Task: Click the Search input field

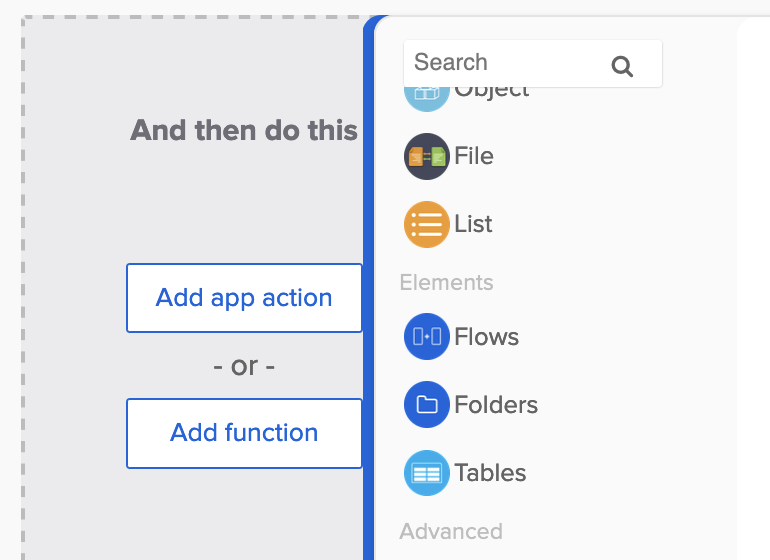Action: tap(505, 63)
